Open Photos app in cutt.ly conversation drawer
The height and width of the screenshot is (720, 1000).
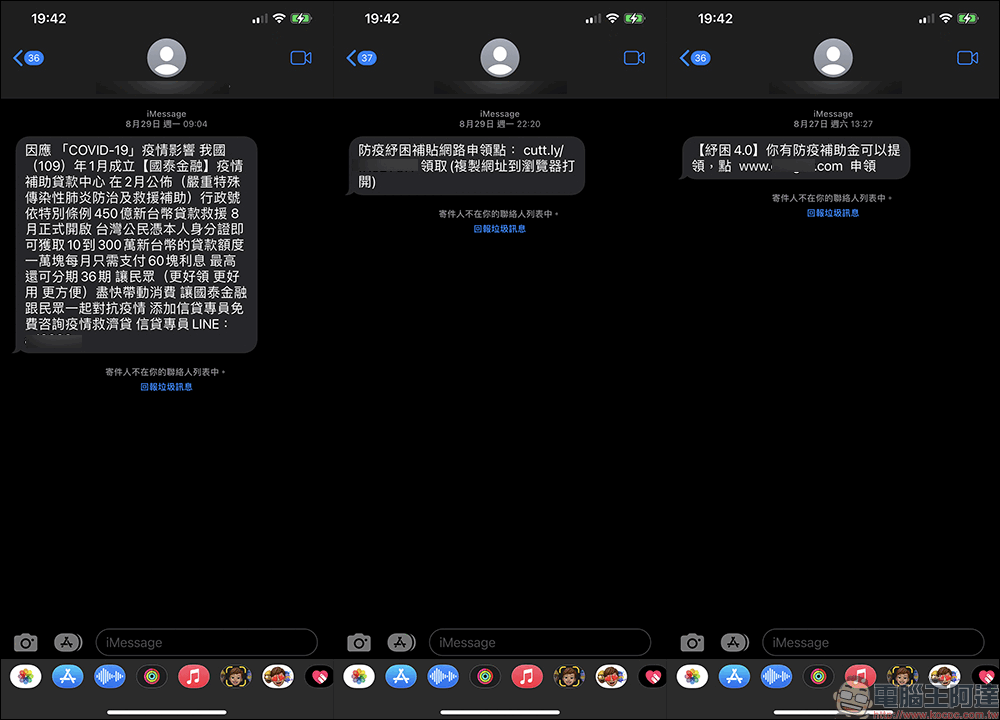[x=359, y=676]
